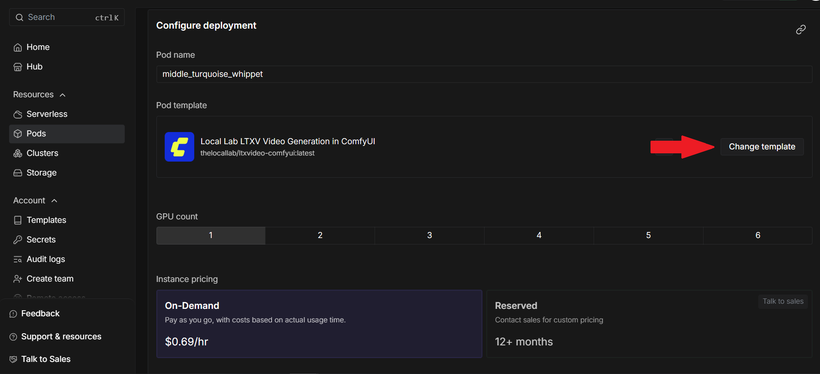Click the $0.69/hr price text
This screenshot has width=820, height=374.
(x=187, y=342)
